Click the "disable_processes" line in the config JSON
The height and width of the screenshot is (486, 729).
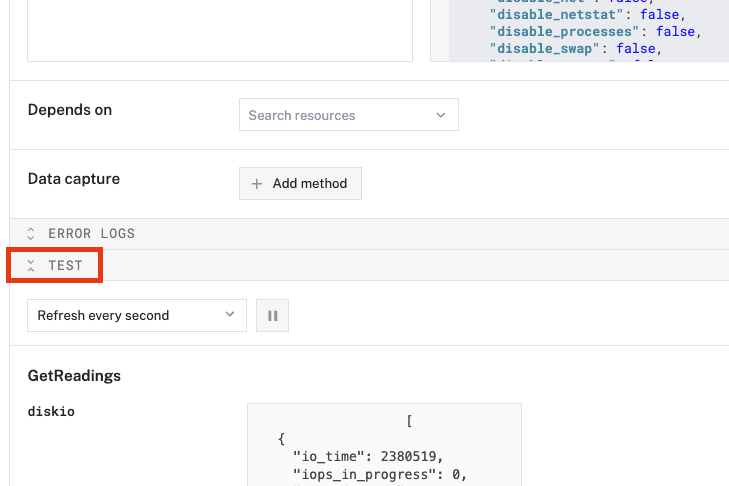coord(594,31)
